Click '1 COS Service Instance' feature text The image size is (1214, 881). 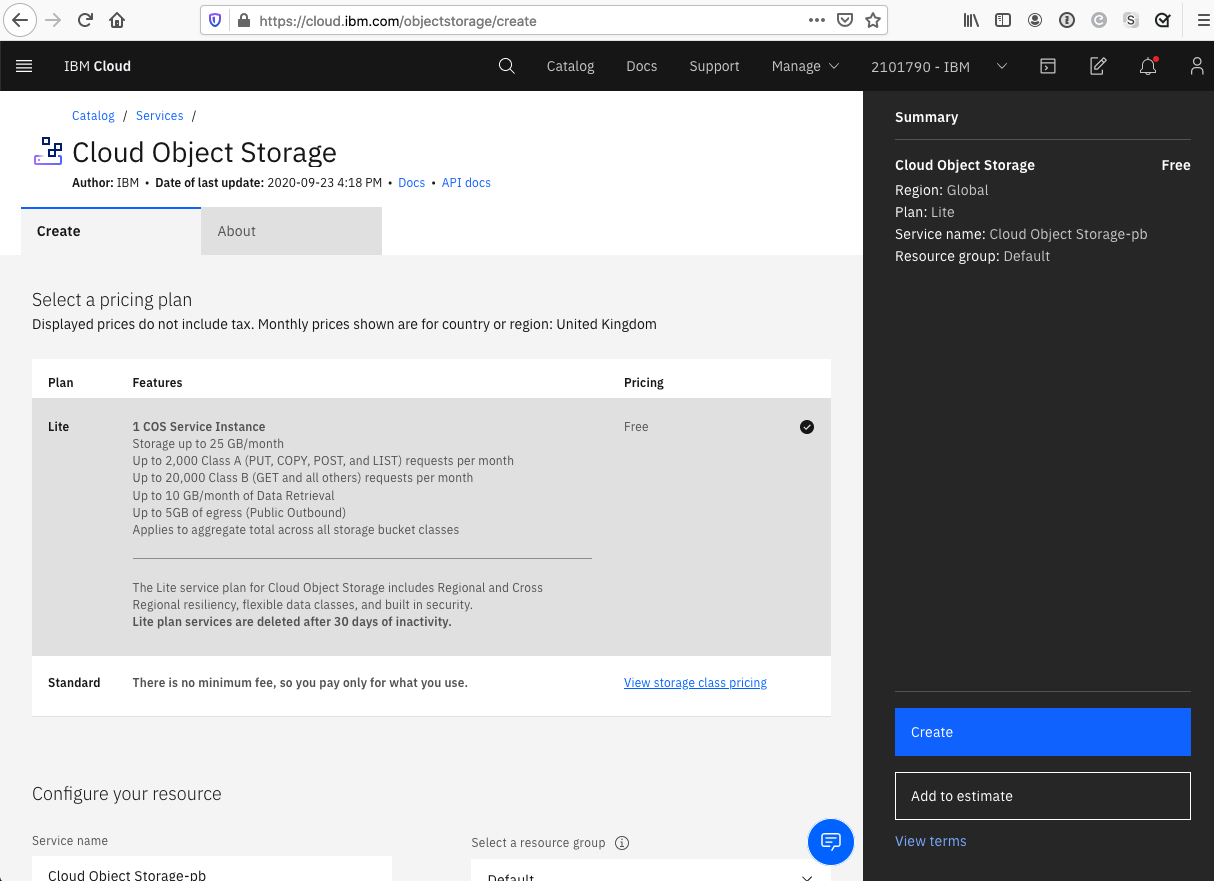coord(199,427)
